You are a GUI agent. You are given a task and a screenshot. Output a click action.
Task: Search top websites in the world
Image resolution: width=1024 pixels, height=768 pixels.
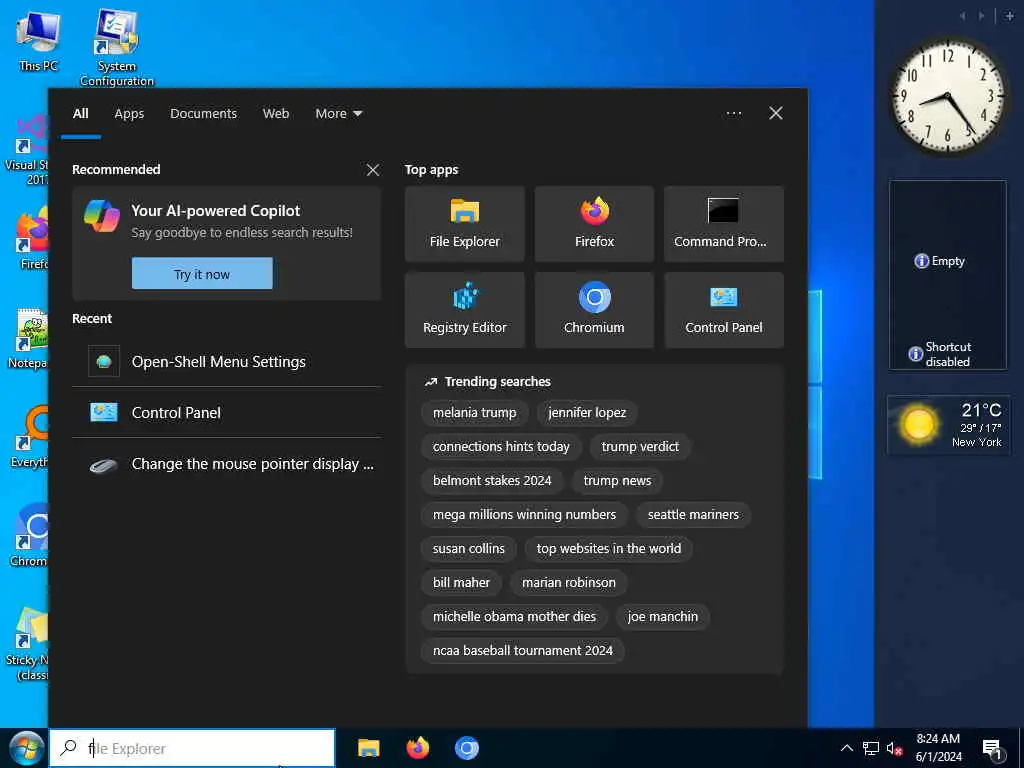[609, 549]
